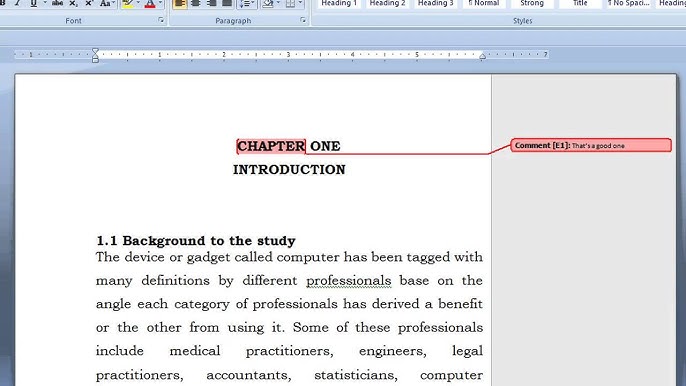Click the word engineers in the paragraph
The height and width of the screenshot is (386, 686).
392,351
